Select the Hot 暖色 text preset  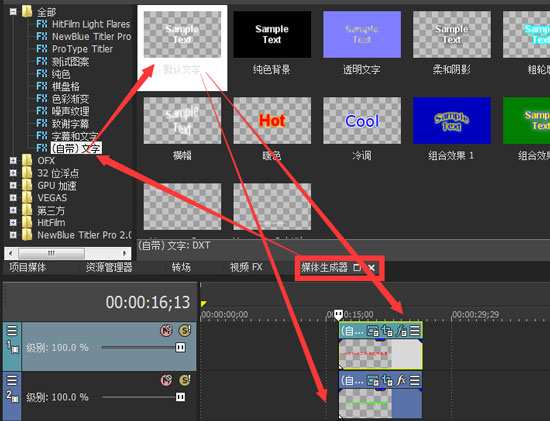coord(272,129)
